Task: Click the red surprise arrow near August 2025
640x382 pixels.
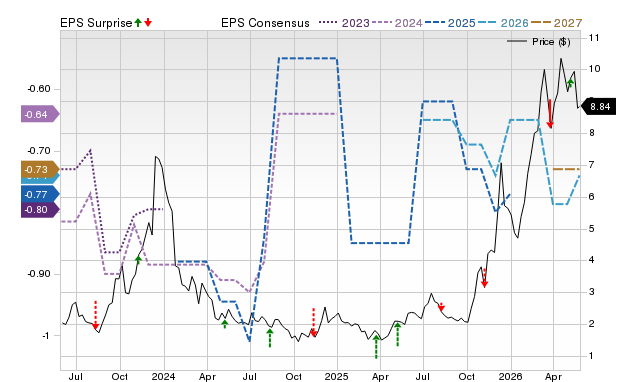Action: coord(441,307)
